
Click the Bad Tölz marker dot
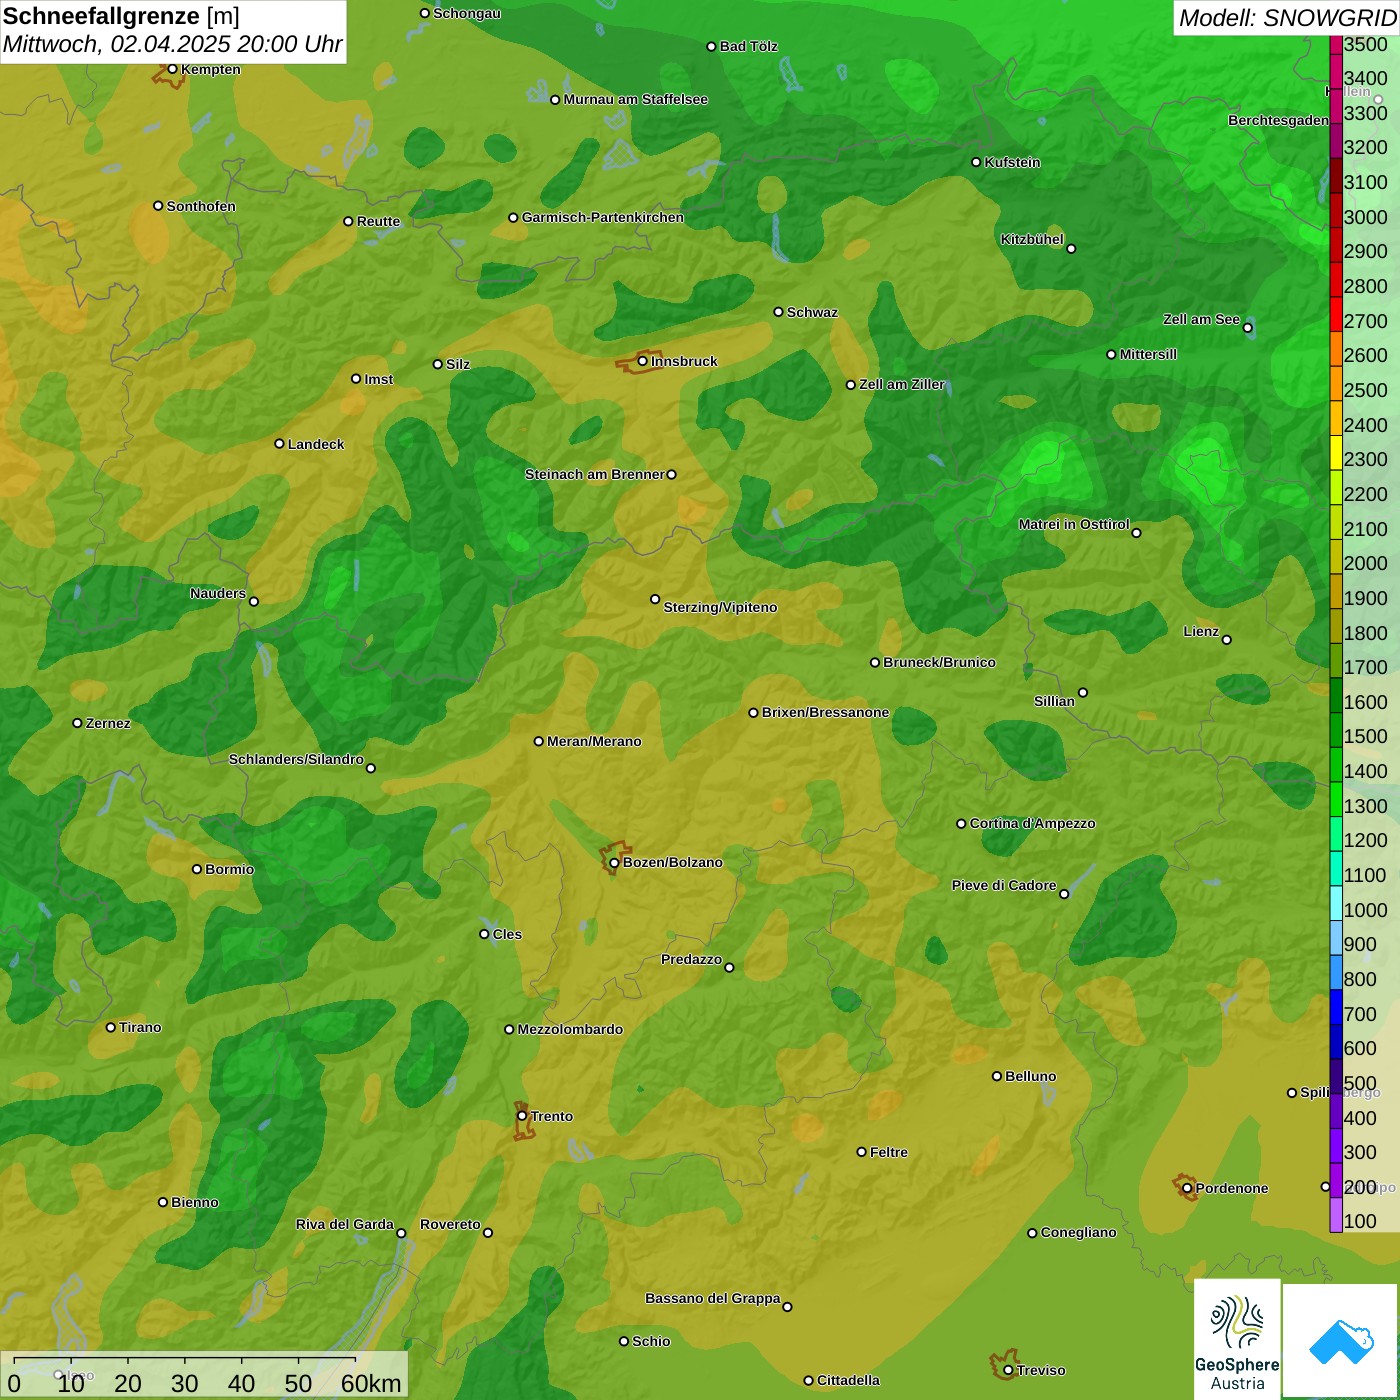pyautogui.click(x=711, y=47)
